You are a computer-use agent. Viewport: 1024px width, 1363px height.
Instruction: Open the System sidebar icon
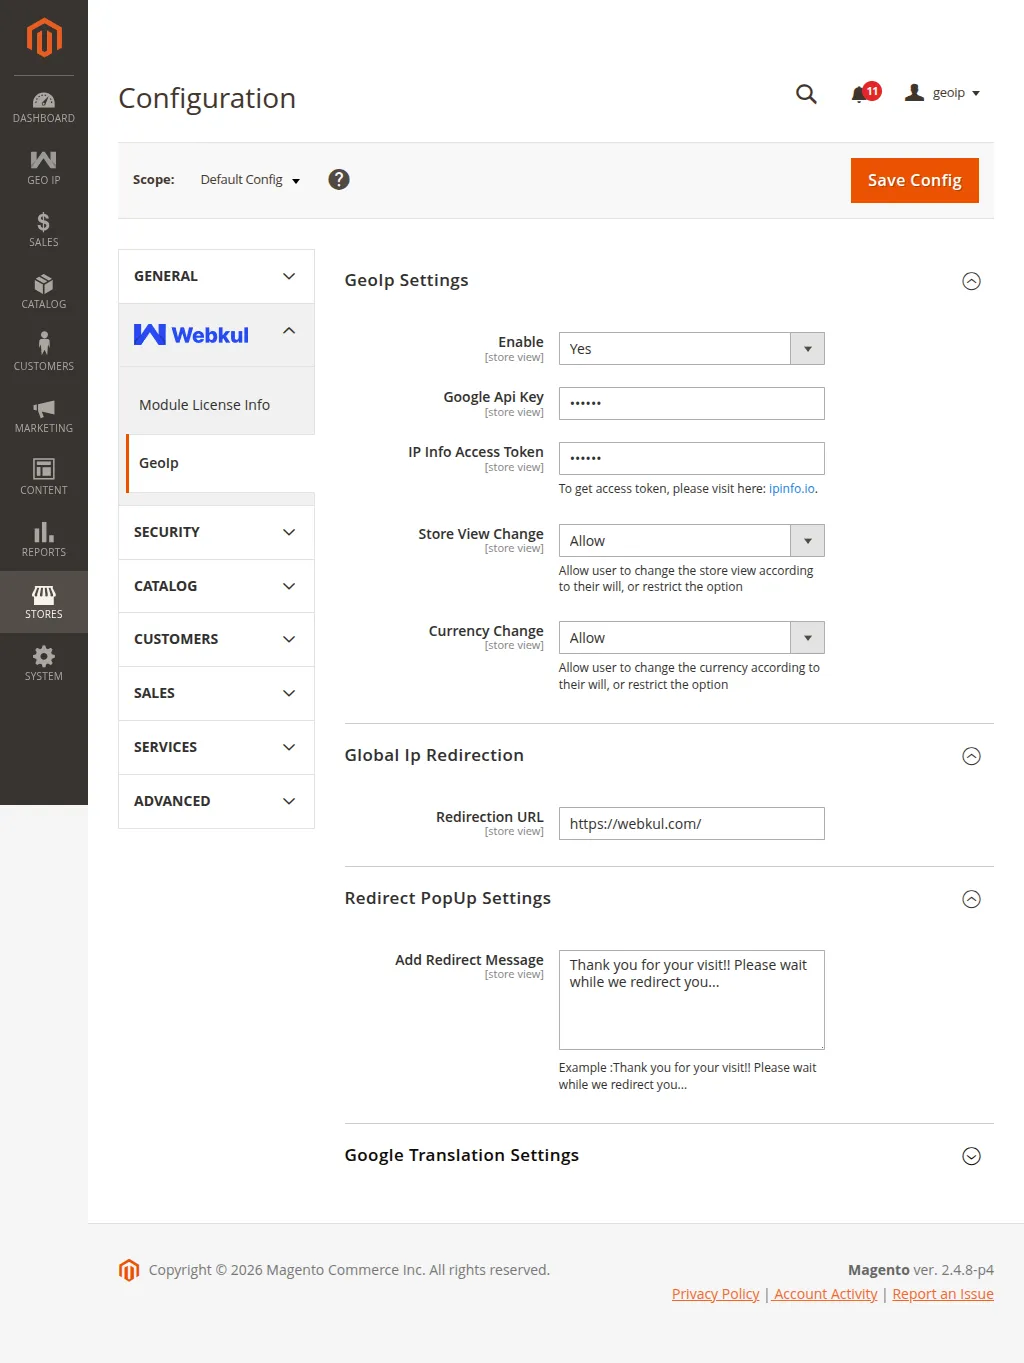[44, 664]
